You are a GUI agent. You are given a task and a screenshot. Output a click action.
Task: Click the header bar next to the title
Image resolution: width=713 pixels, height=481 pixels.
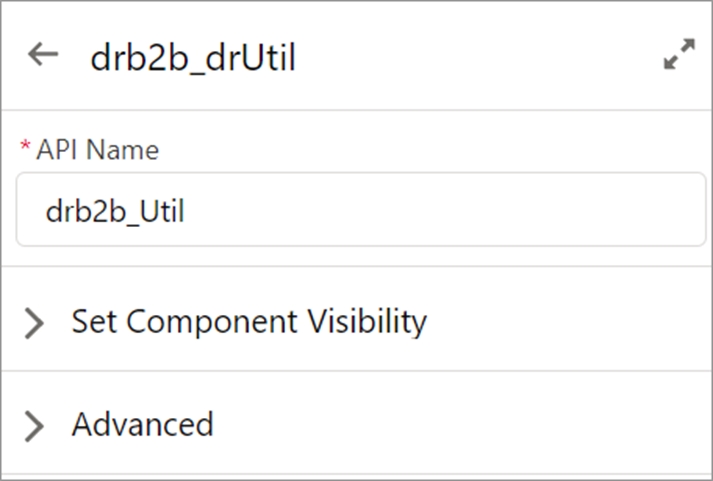470,57
